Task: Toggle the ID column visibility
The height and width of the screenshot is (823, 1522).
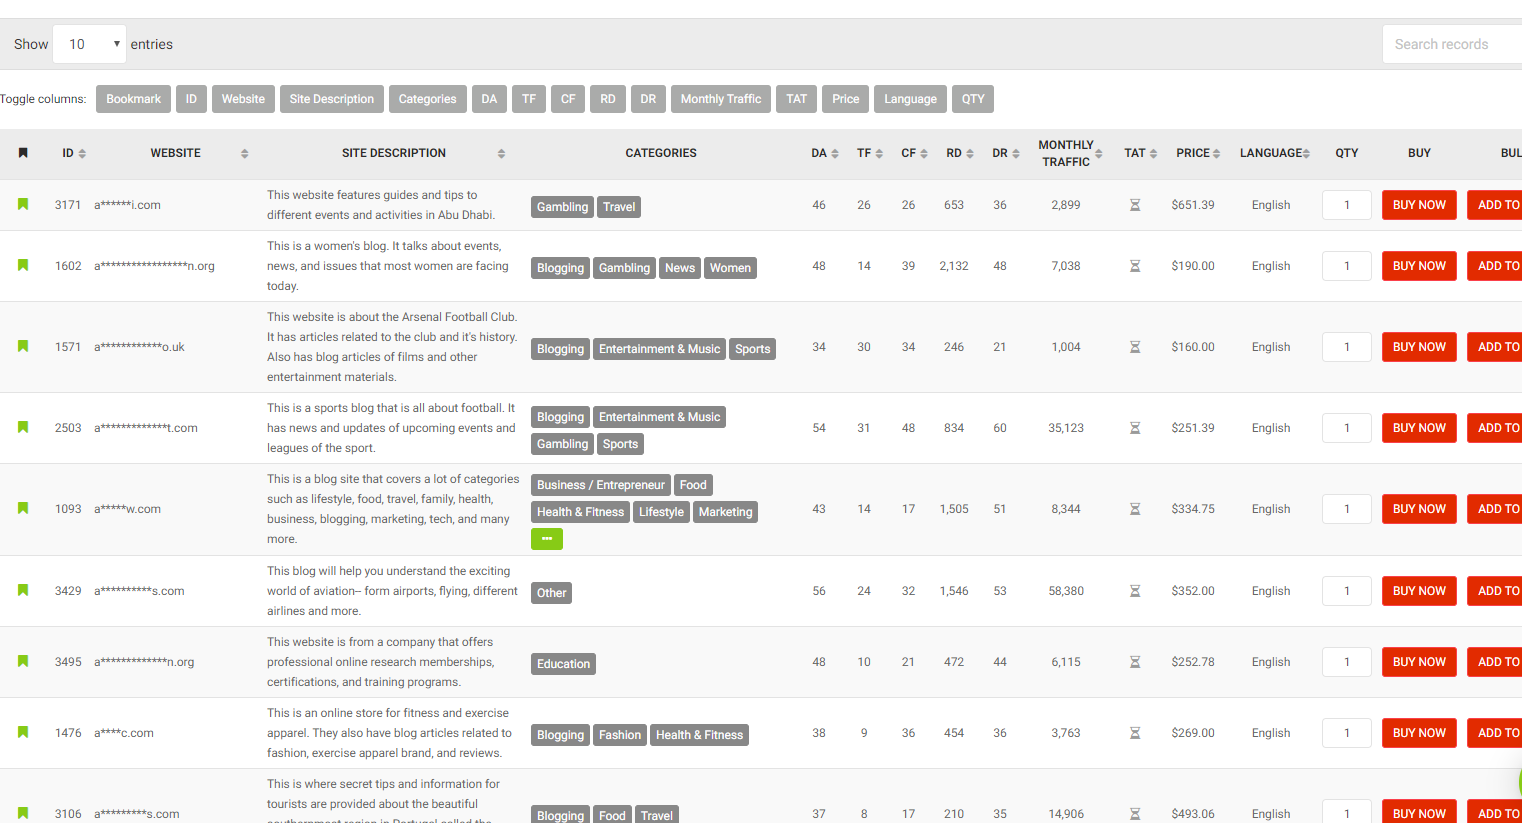Action: click(191, 99)
